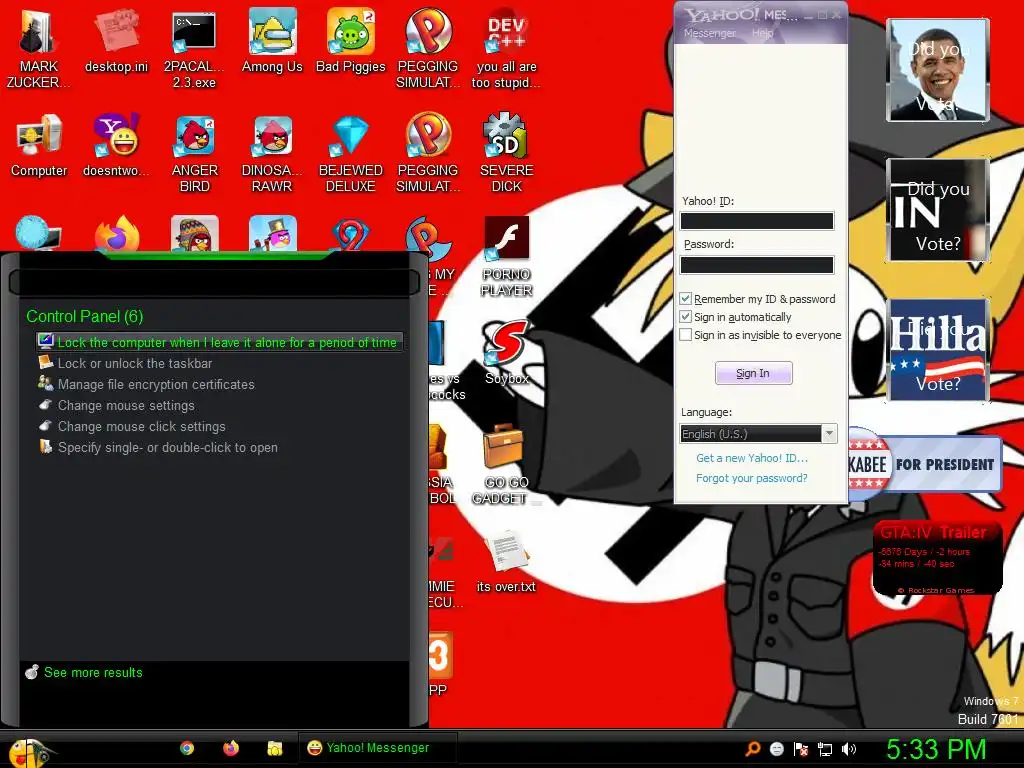Choose Lock or unlock the taskbar result

point(135,363)
